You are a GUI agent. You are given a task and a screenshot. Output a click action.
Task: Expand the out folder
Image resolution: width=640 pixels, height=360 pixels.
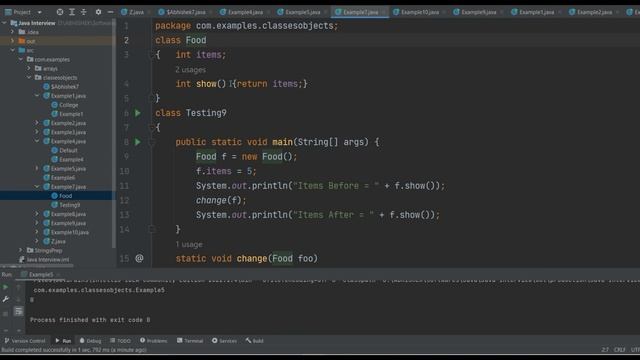pyautogui.click(x=13, y=41)
